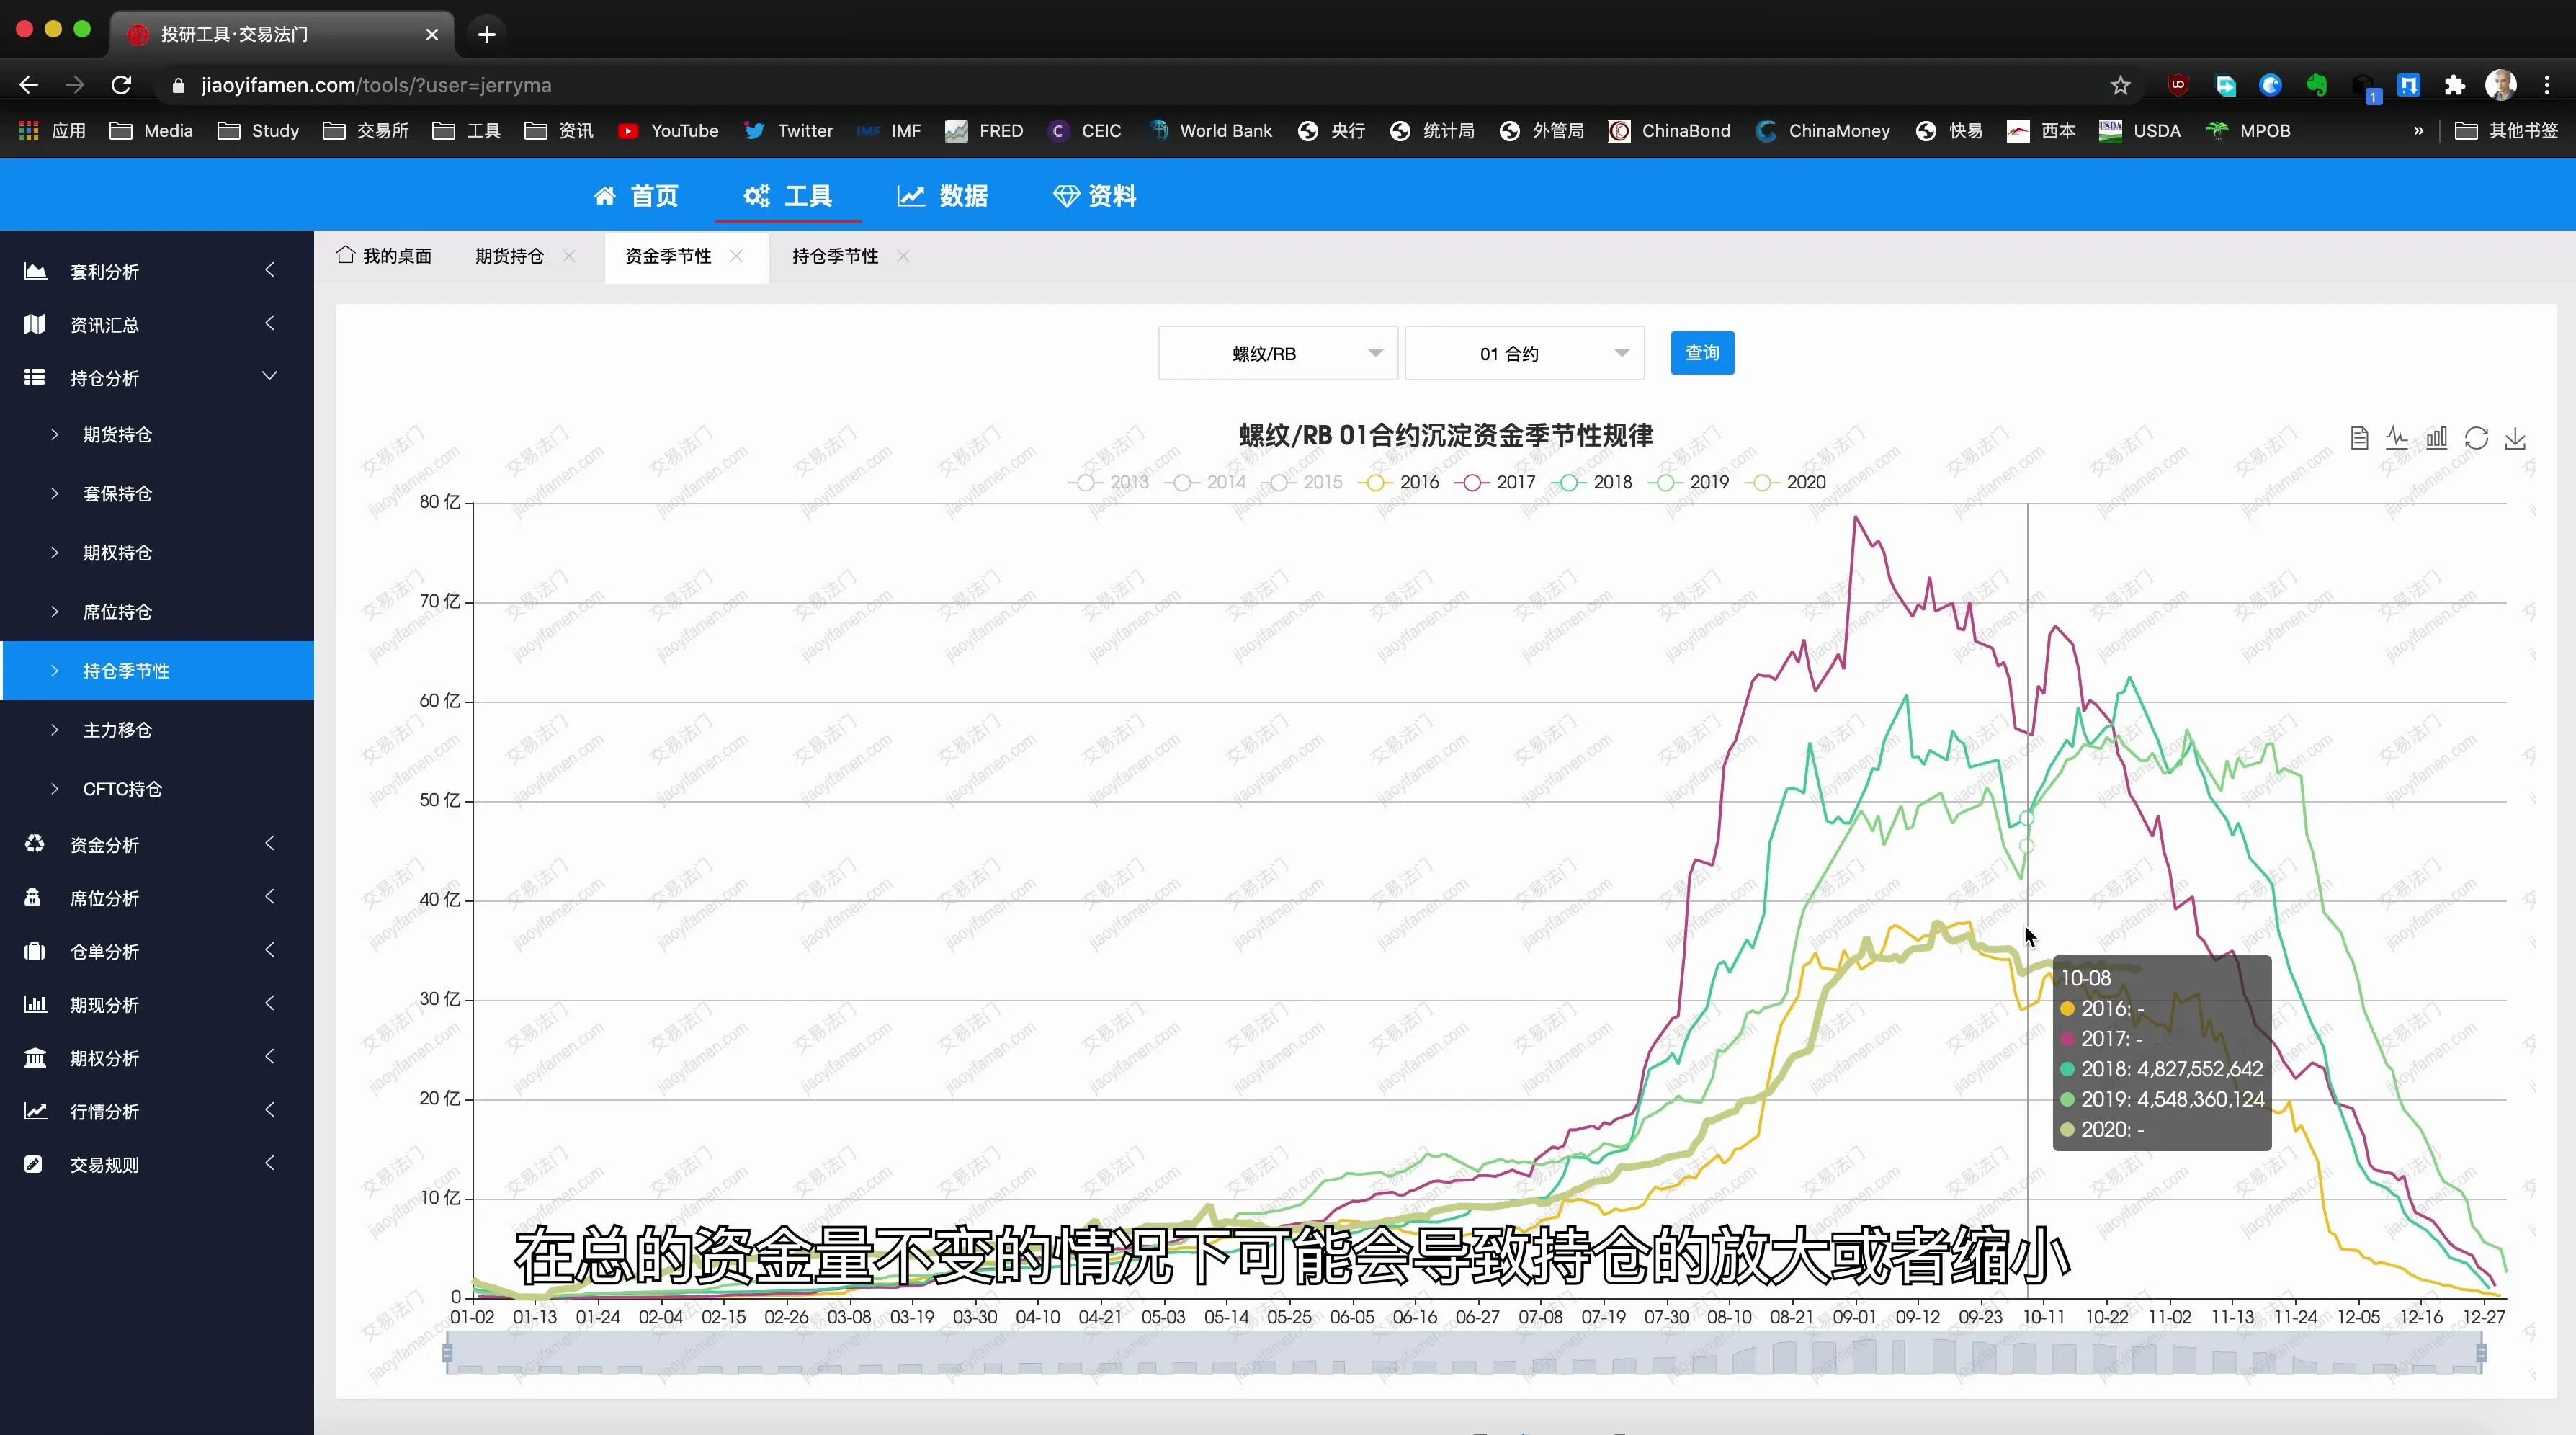The image size is (2576, 1435).
Task: Open the 螺纹/RB product dropdown
Action: (1278, 353)
